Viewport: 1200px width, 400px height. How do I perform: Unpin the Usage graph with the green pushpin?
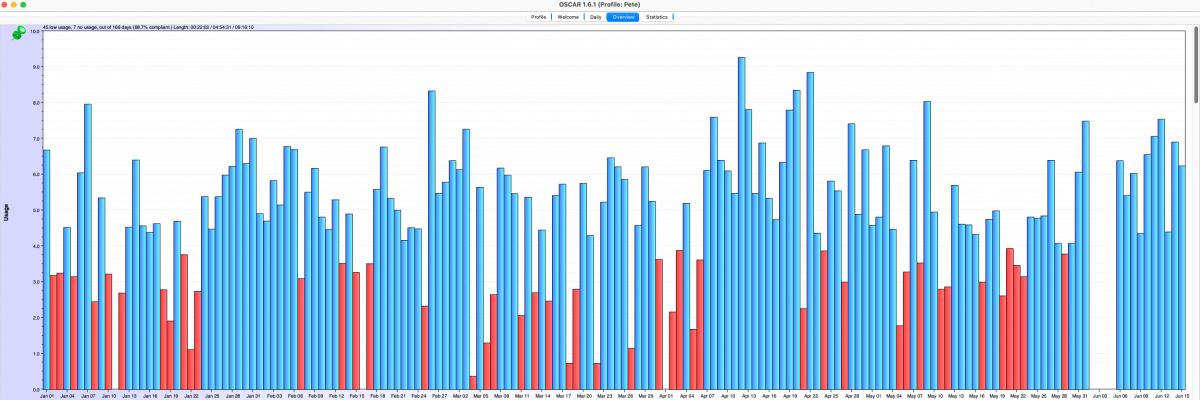[19, 32]
